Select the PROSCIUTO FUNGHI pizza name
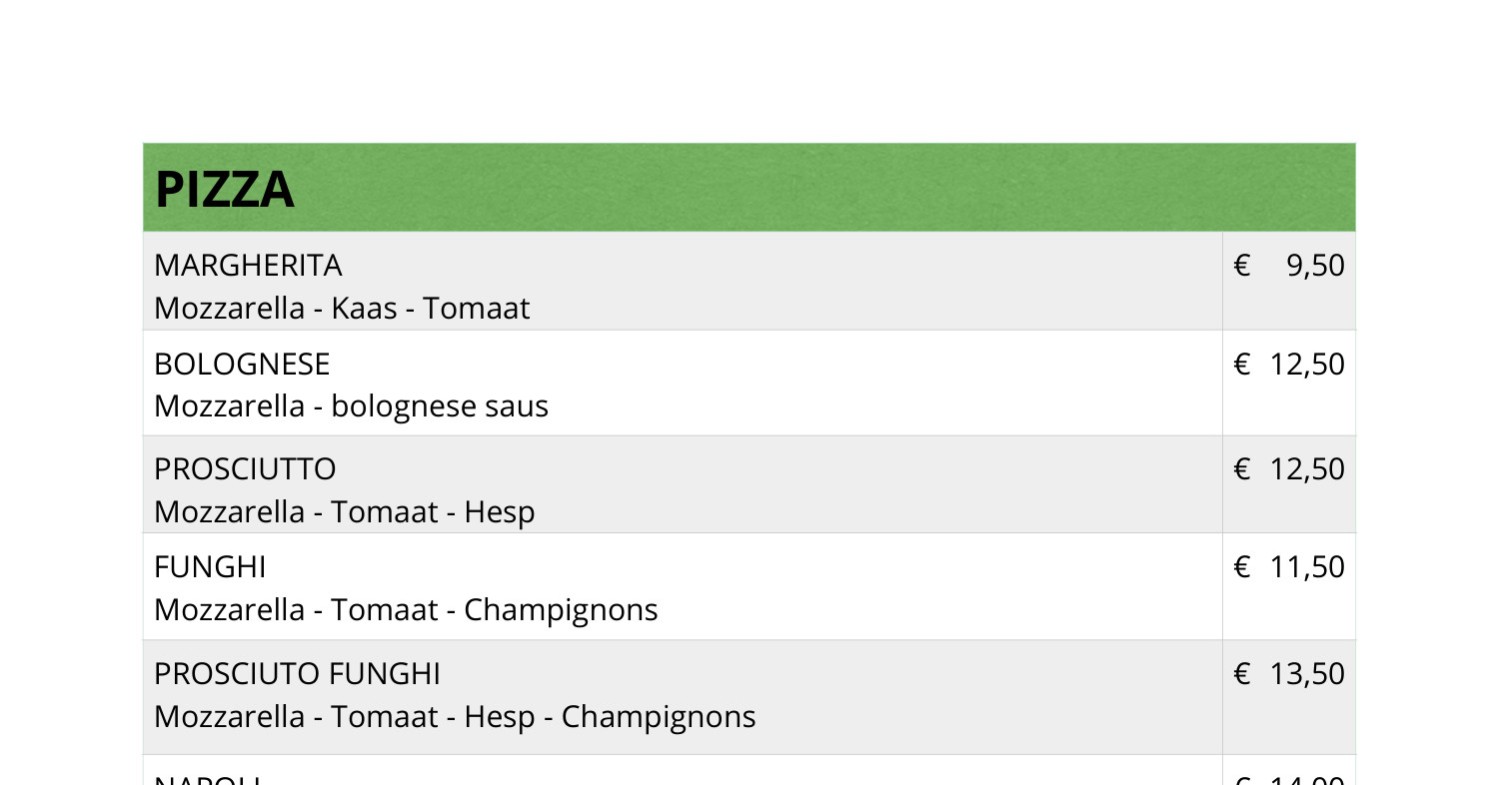Image resolution: width=1500 pixels, height=785 pixels. click(x=297, y=674)
